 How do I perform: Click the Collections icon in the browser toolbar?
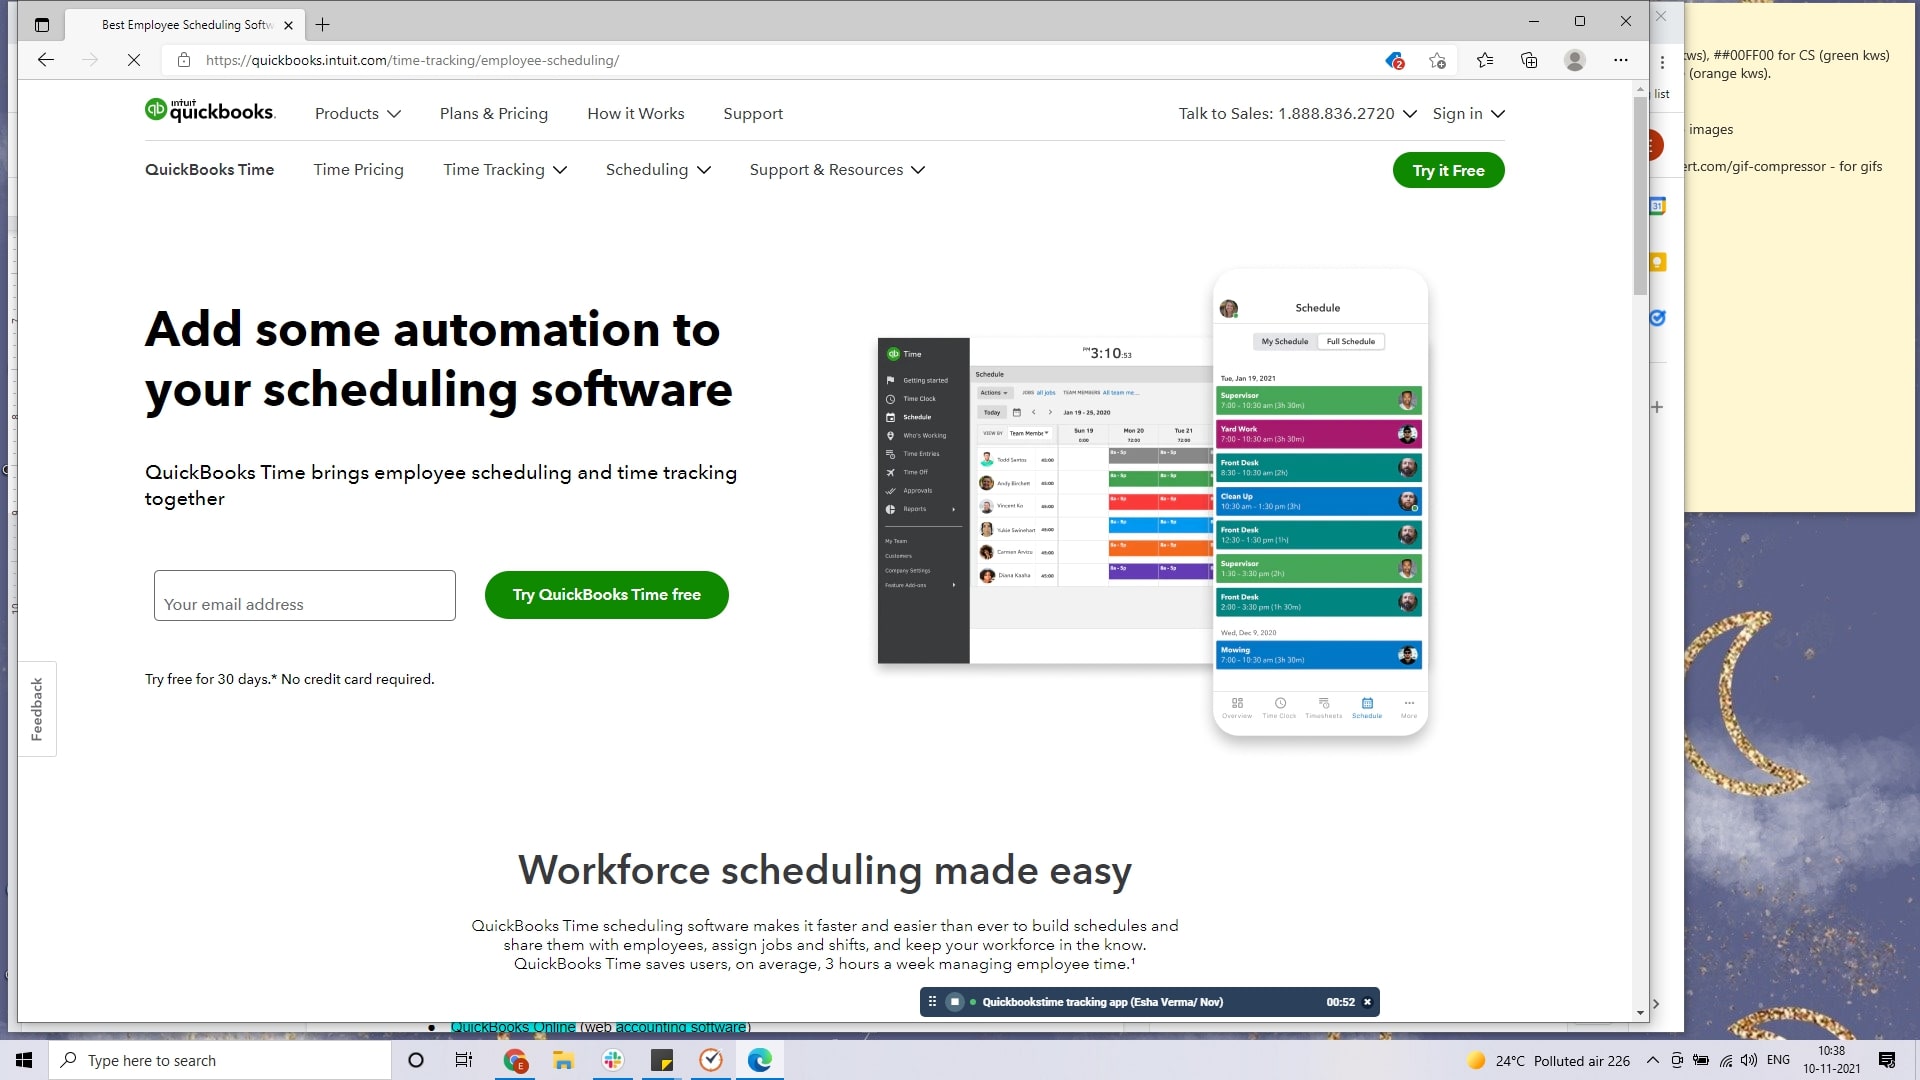point(1529,60)
